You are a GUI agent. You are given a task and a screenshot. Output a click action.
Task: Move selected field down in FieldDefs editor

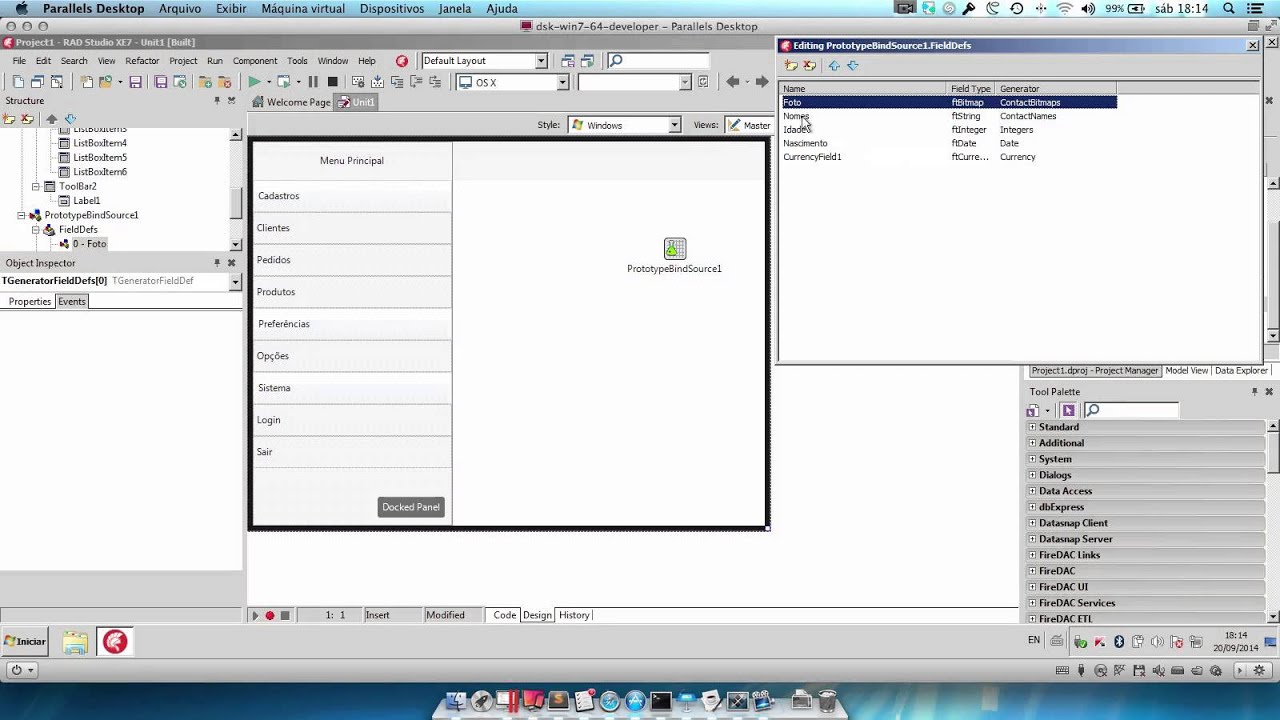pyautogui.click(x=852, y=65)
